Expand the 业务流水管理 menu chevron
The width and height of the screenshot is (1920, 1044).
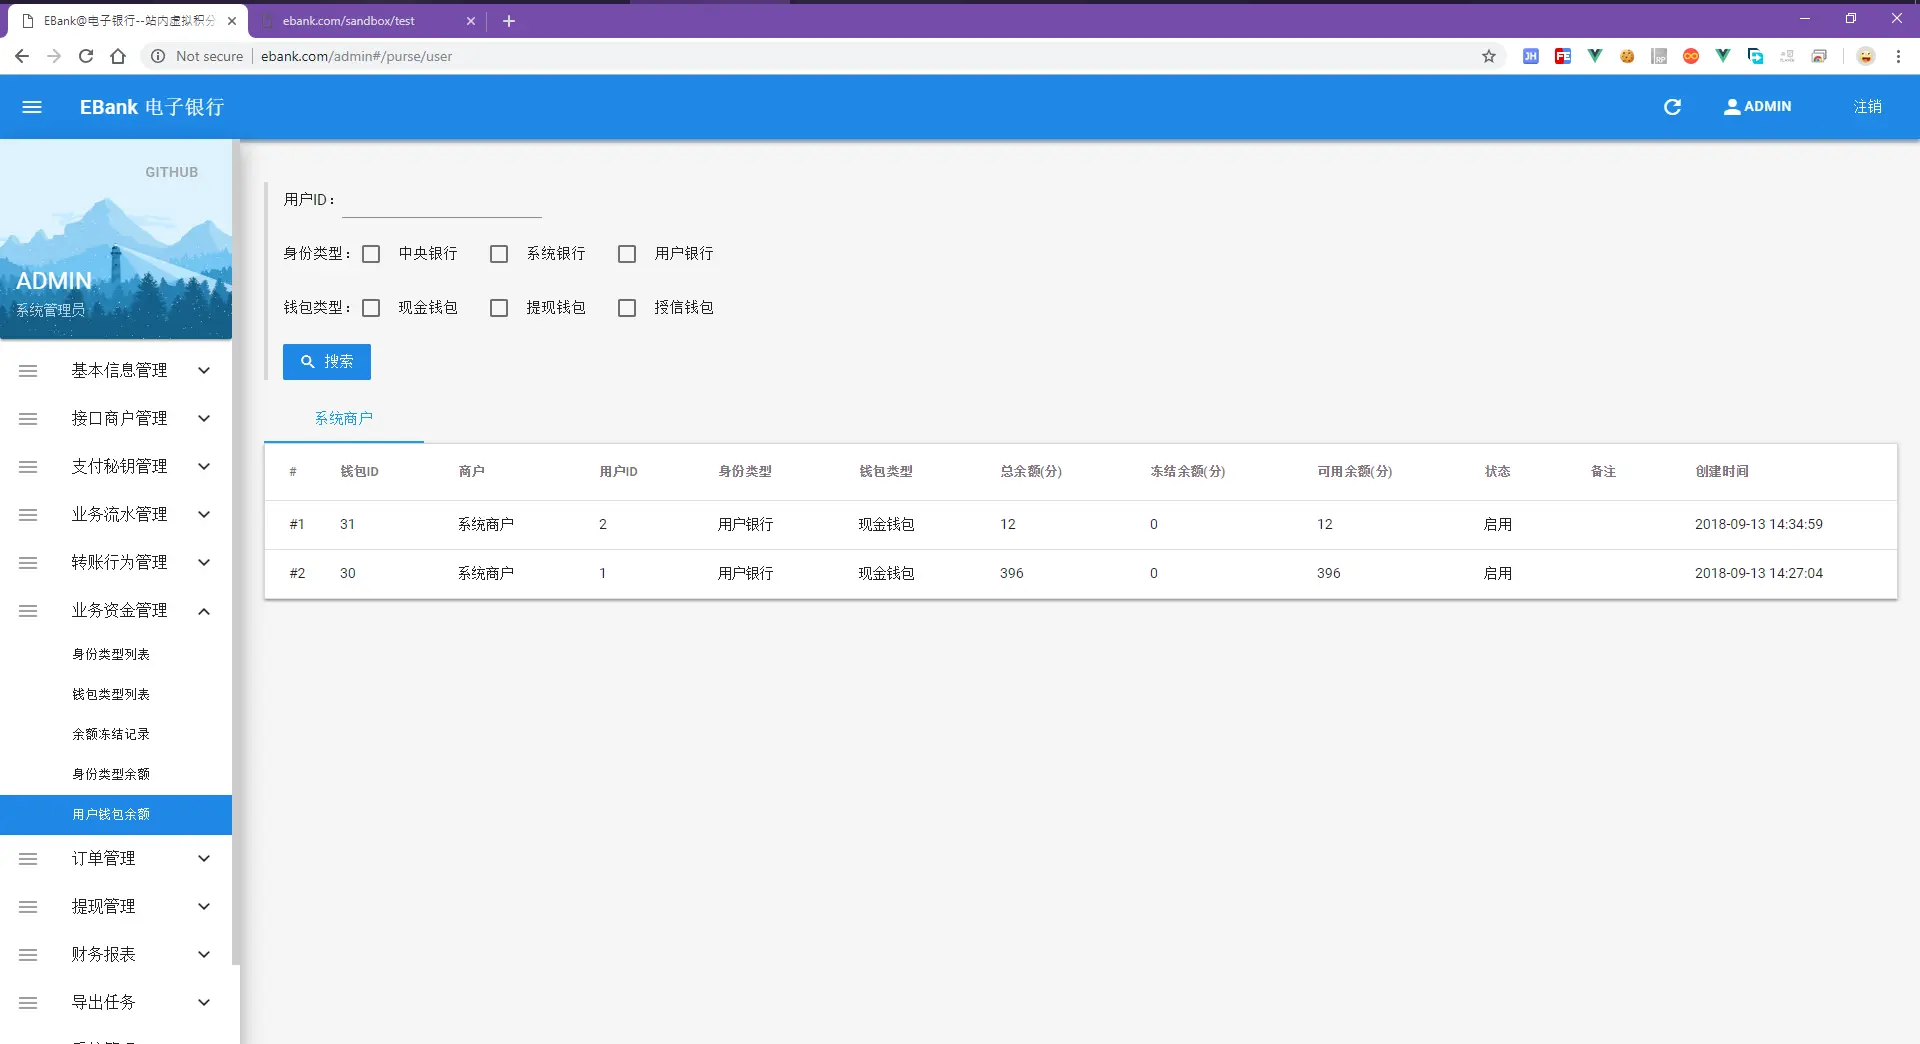pyautogui.click(x=204, y=515)
